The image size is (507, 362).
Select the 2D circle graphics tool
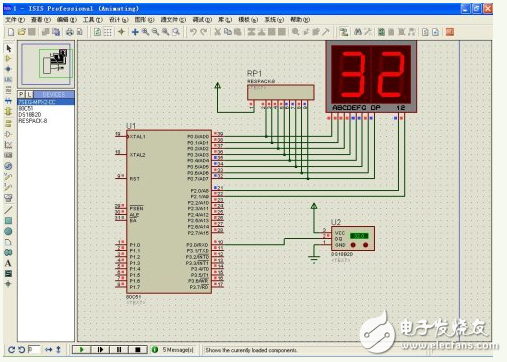(8, 231)
